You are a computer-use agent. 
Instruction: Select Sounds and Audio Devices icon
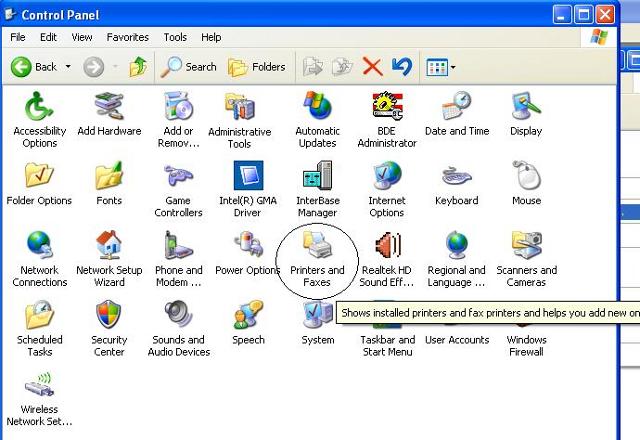(179, 314)
